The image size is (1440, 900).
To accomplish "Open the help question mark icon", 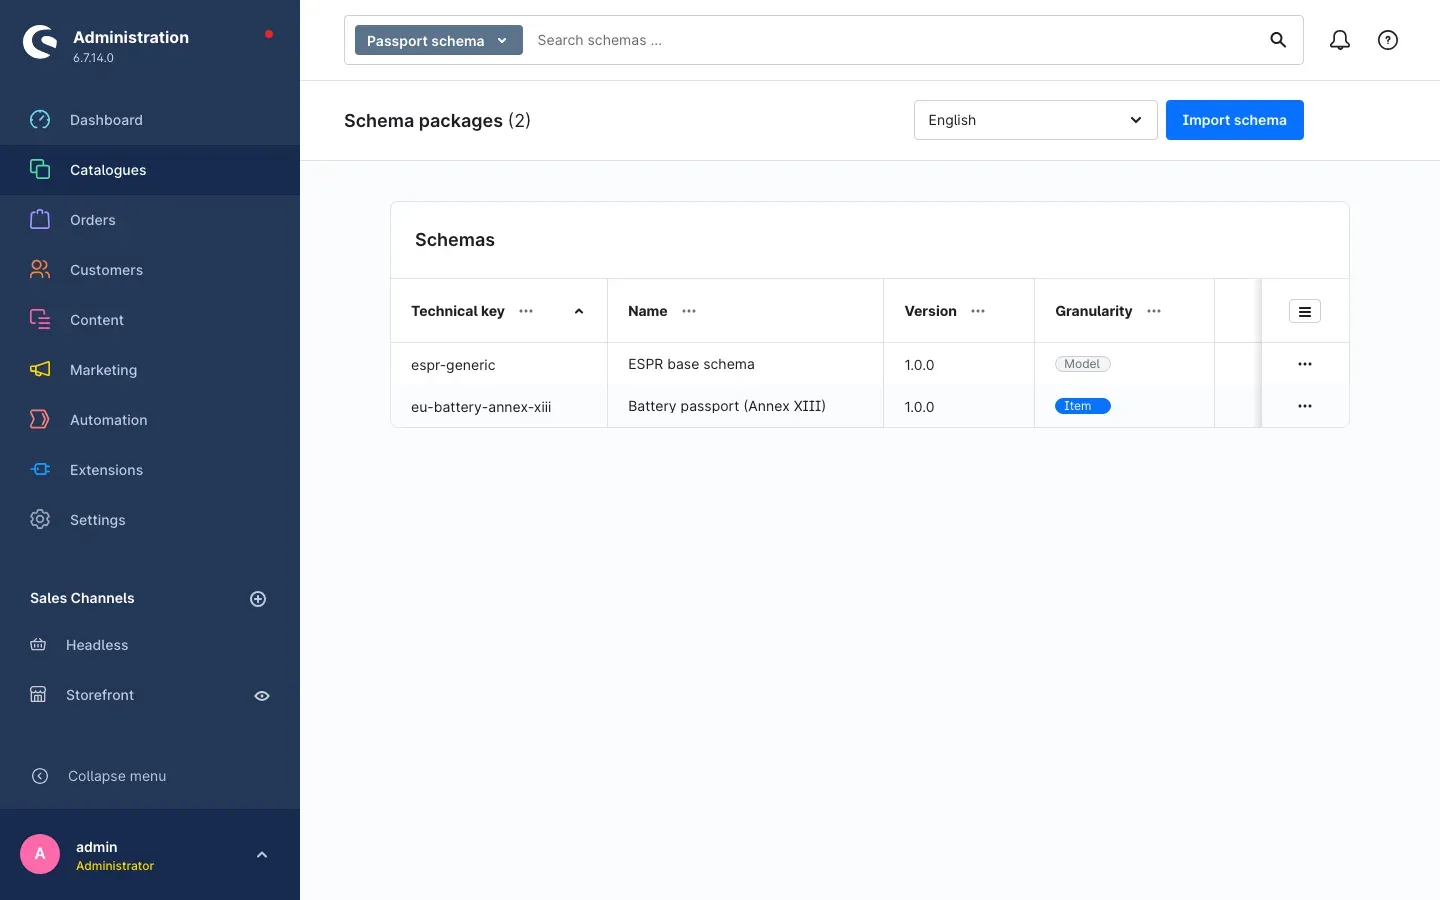I will pos(1388,40).
